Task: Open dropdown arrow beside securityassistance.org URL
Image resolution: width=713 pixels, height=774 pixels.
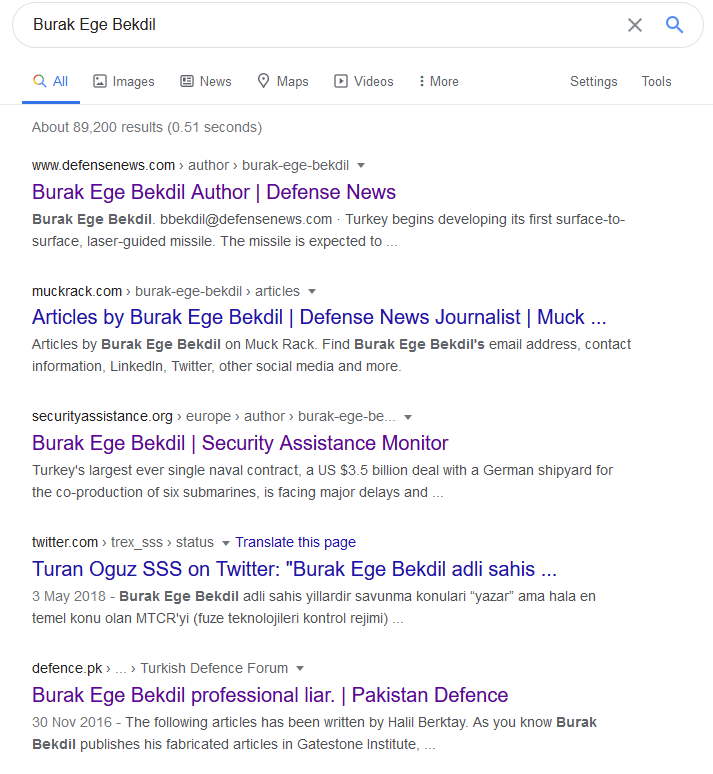Action: 408,417
